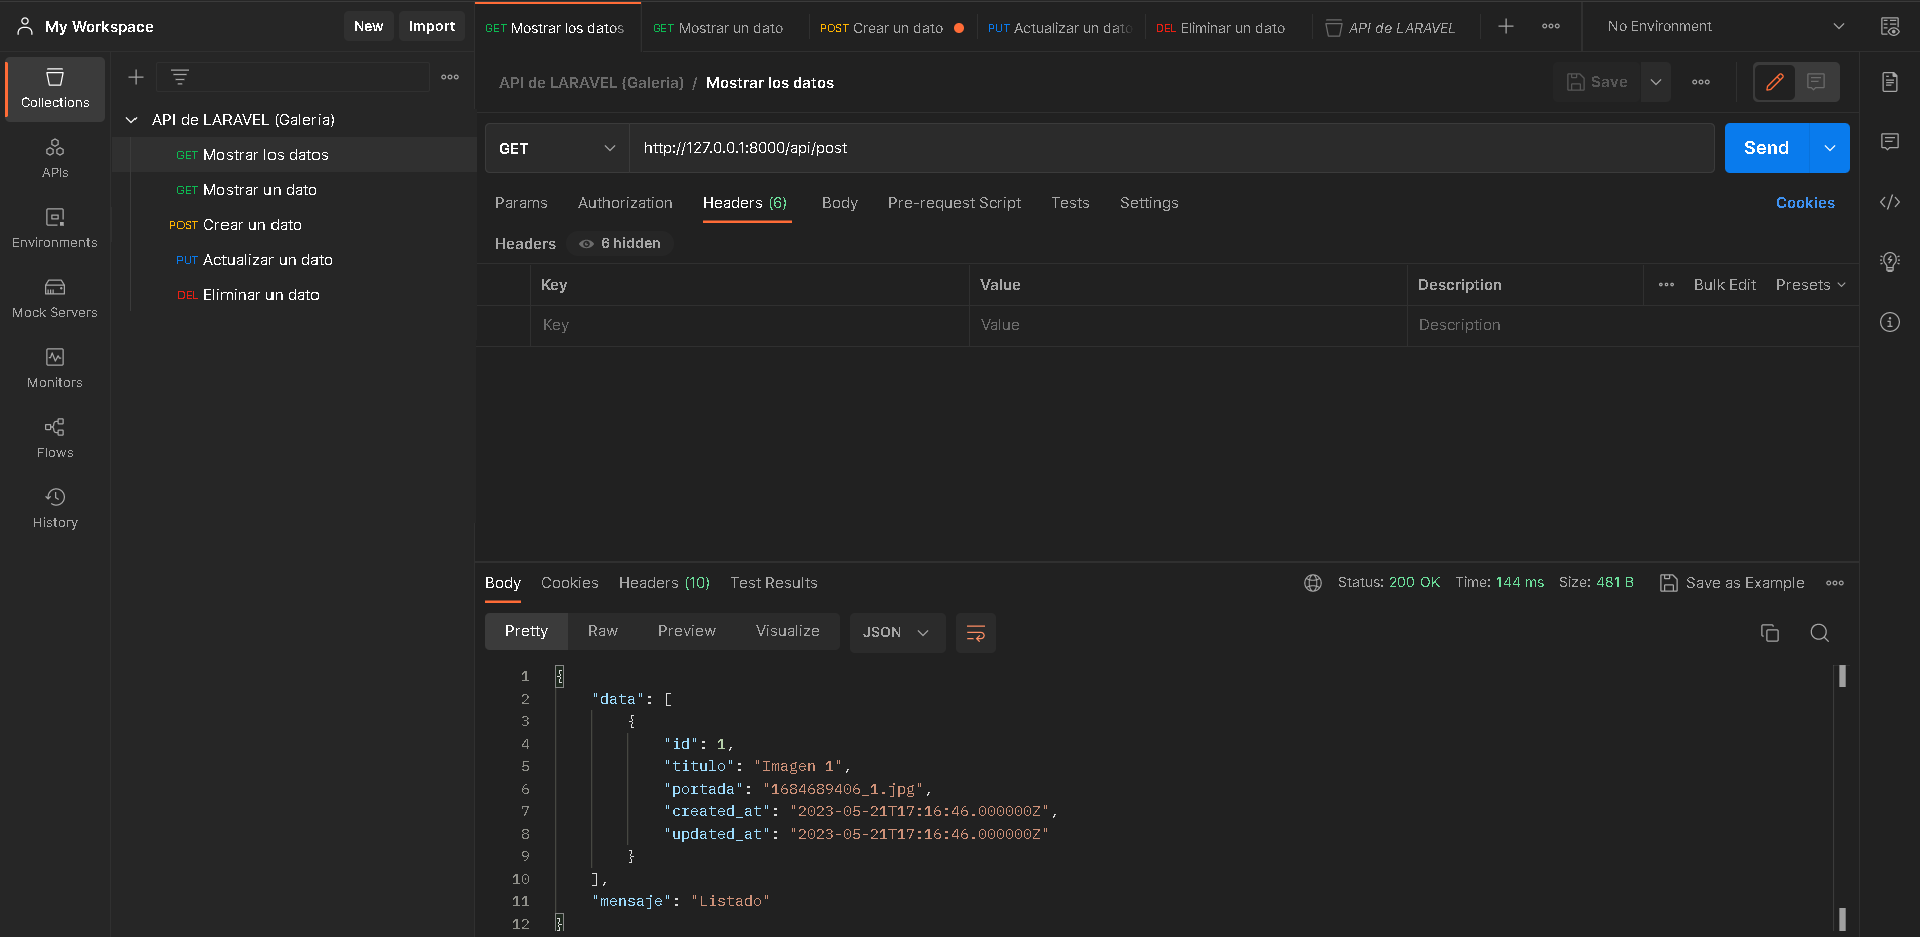Switch response view to Preview

pos(687,631)
